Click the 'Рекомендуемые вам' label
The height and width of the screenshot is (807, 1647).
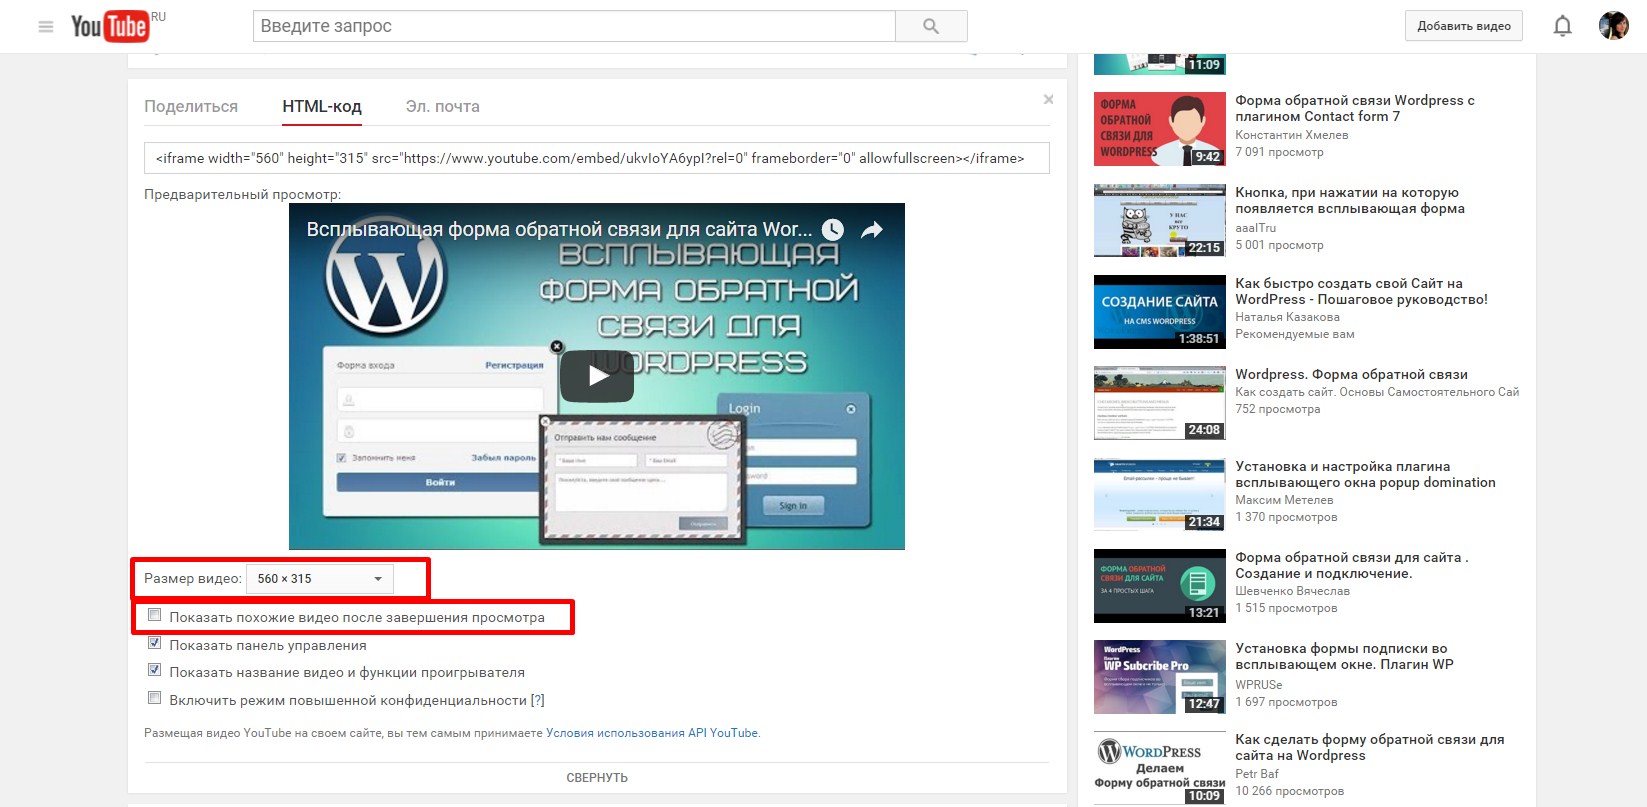1295,334
